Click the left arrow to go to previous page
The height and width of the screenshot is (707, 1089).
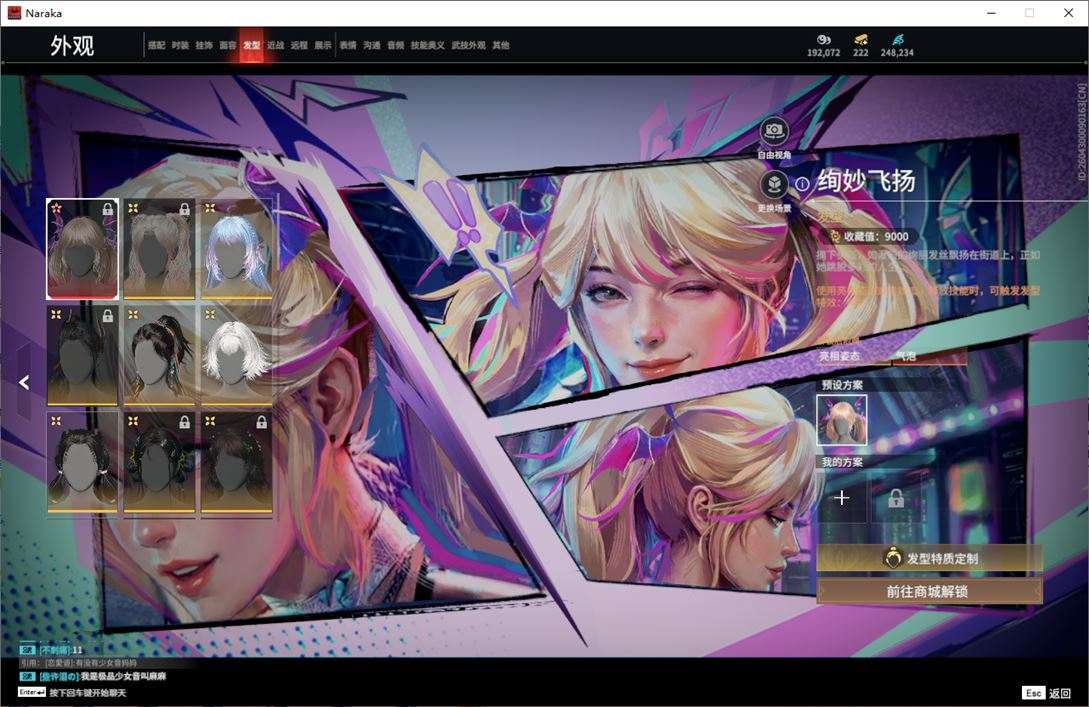pyautogui.click(x=24, y=381)
